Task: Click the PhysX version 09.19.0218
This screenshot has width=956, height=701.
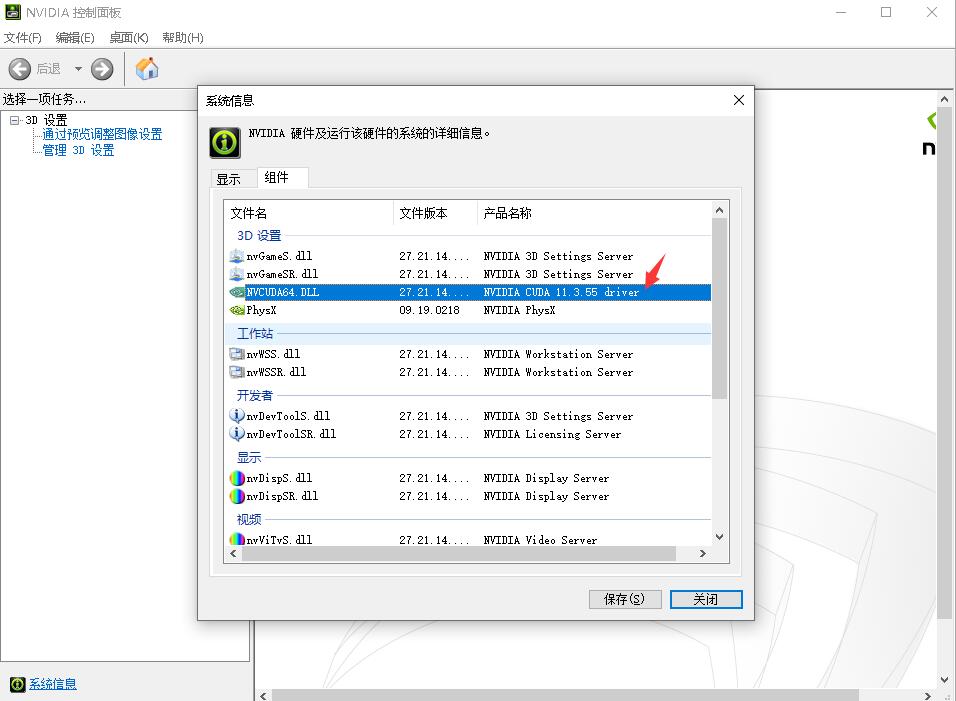Action: [430, 310]
